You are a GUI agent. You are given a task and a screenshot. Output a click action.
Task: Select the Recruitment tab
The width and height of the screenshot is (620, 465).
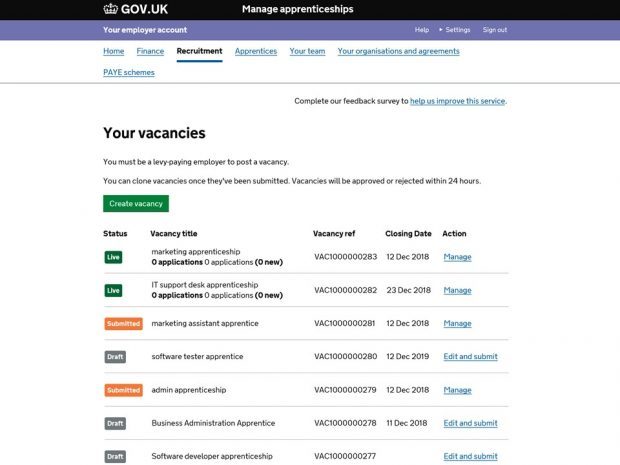click(199, 51)
